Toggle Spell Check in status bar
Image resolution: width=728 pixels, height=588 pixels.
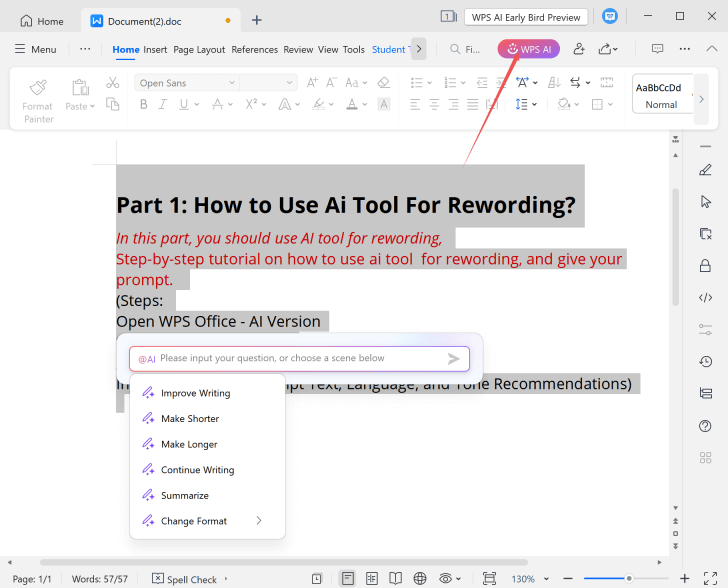(x=184, y=579)
